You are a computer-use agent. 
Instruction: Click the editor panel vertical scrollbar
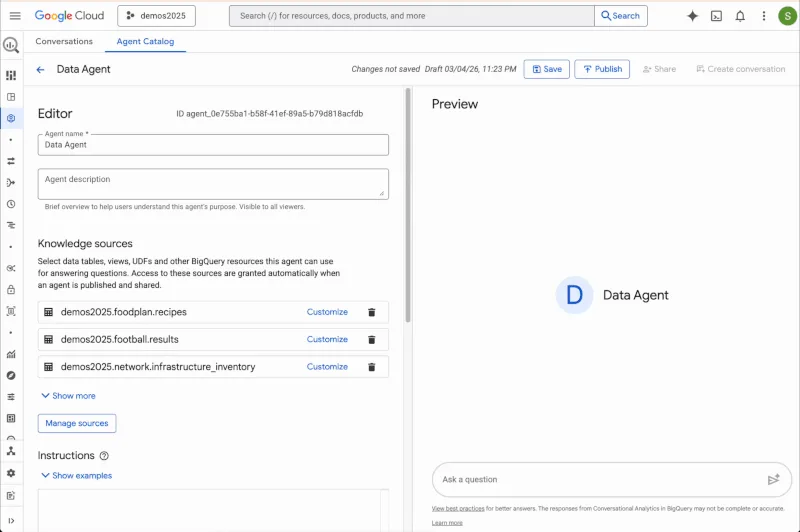click(x=408, y=205)
